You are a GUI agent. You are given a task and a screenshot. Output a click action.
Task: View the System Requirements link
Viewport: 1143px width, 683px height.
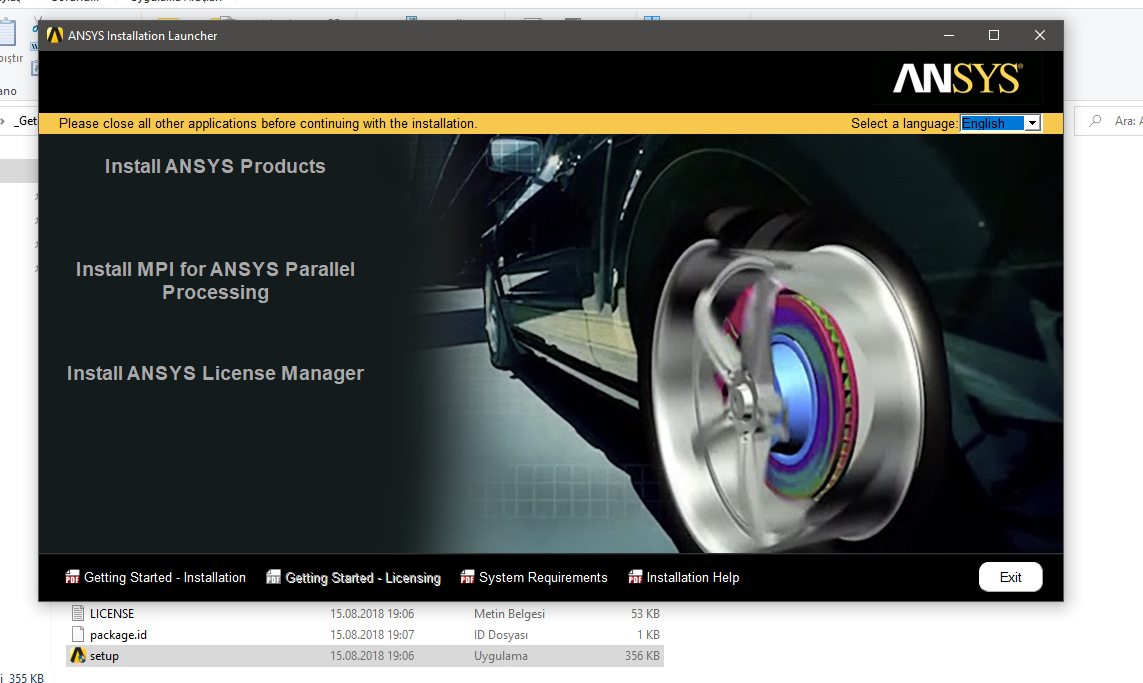coord(543,577)
